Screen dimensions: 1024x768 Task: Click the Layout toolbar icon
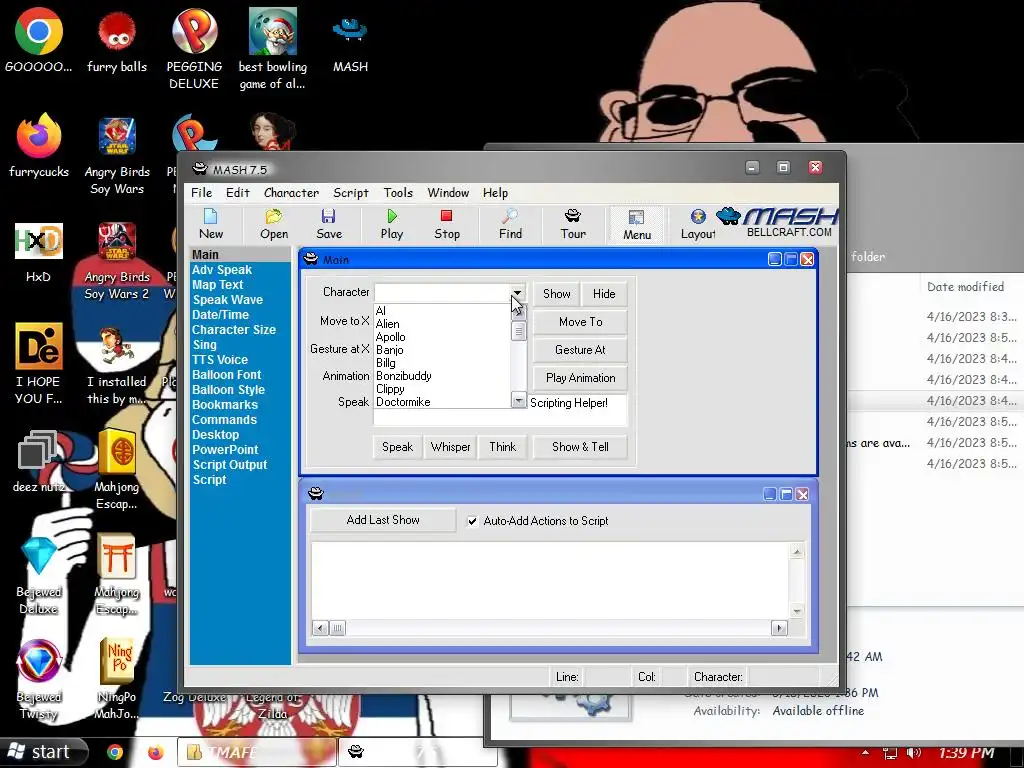click(x=697, y=224)
